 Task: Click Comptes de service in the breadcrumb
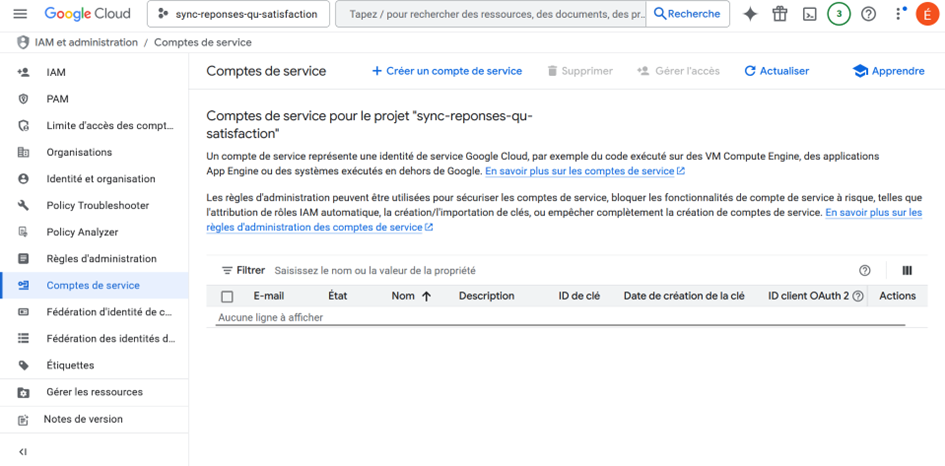click(x=203, y=43)
